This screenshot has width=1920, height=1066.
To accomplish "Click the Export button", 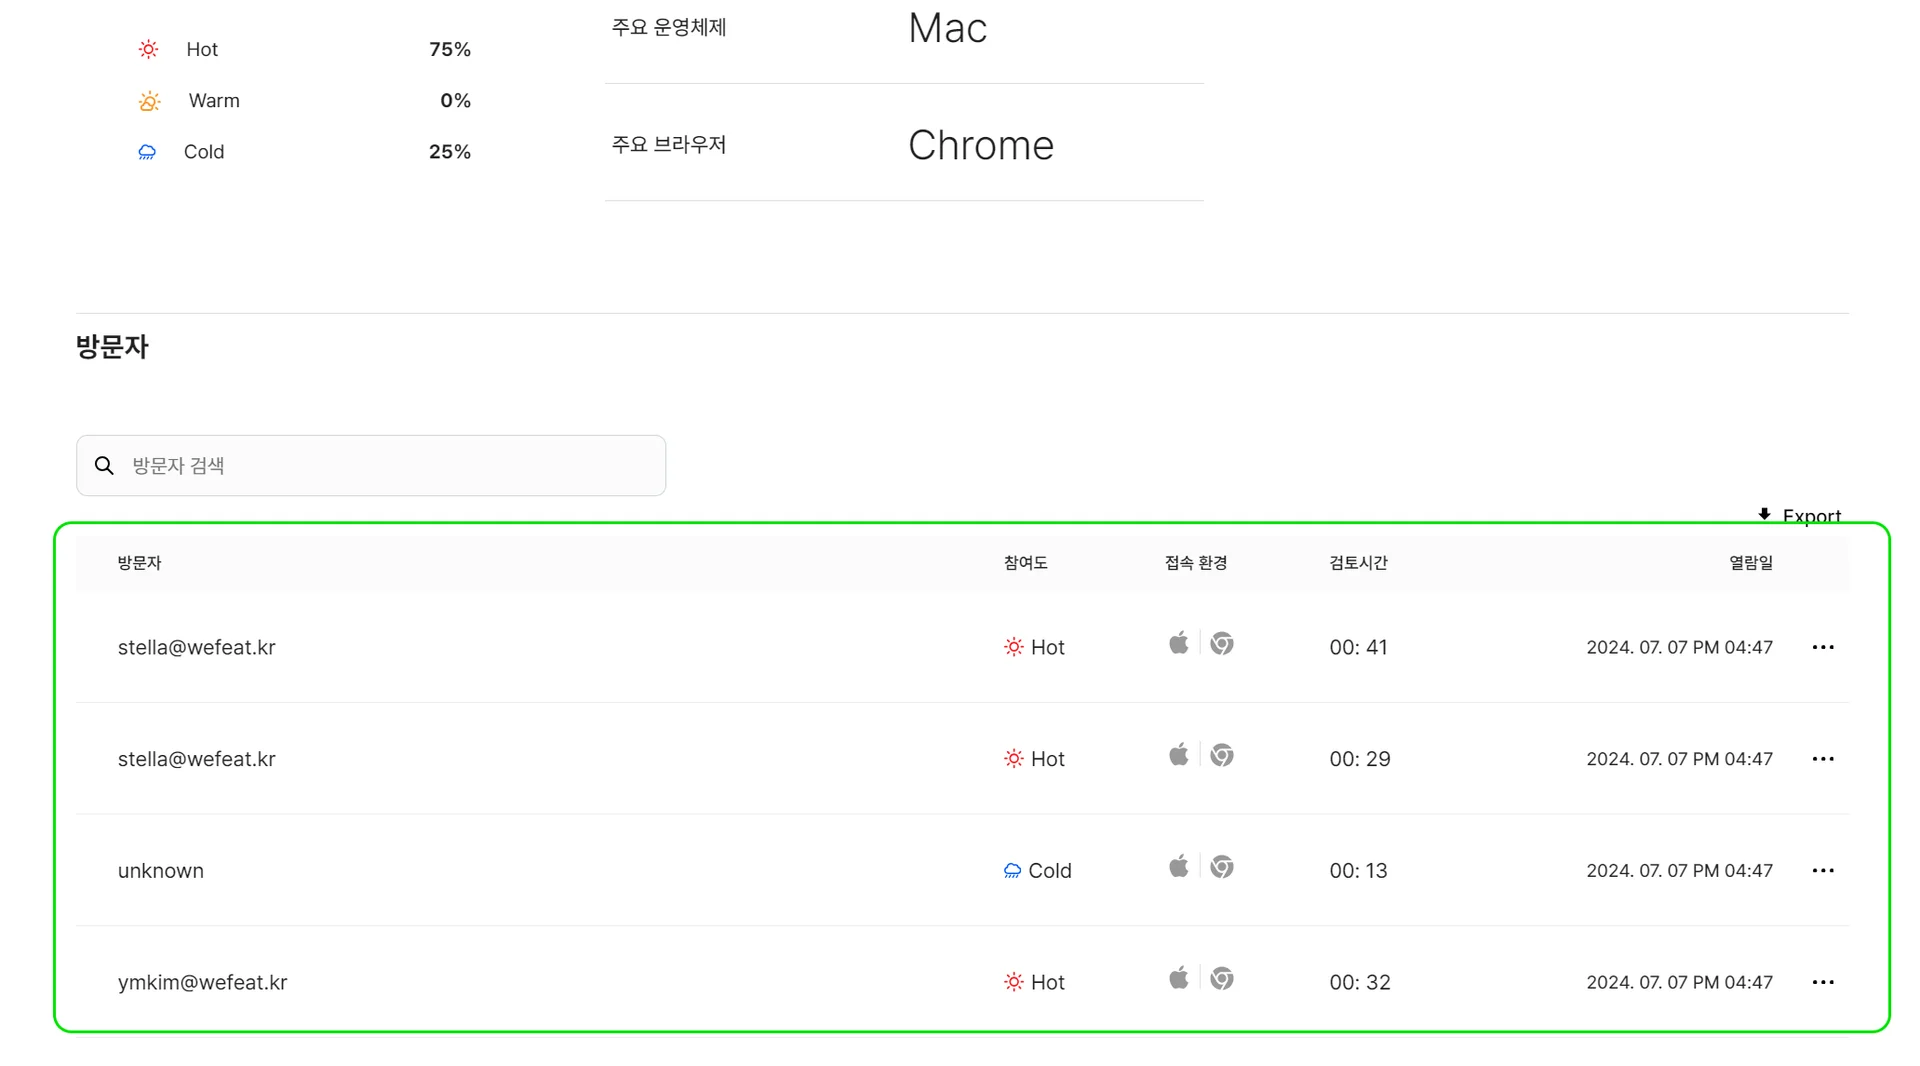I will [x=1810, y=515].
